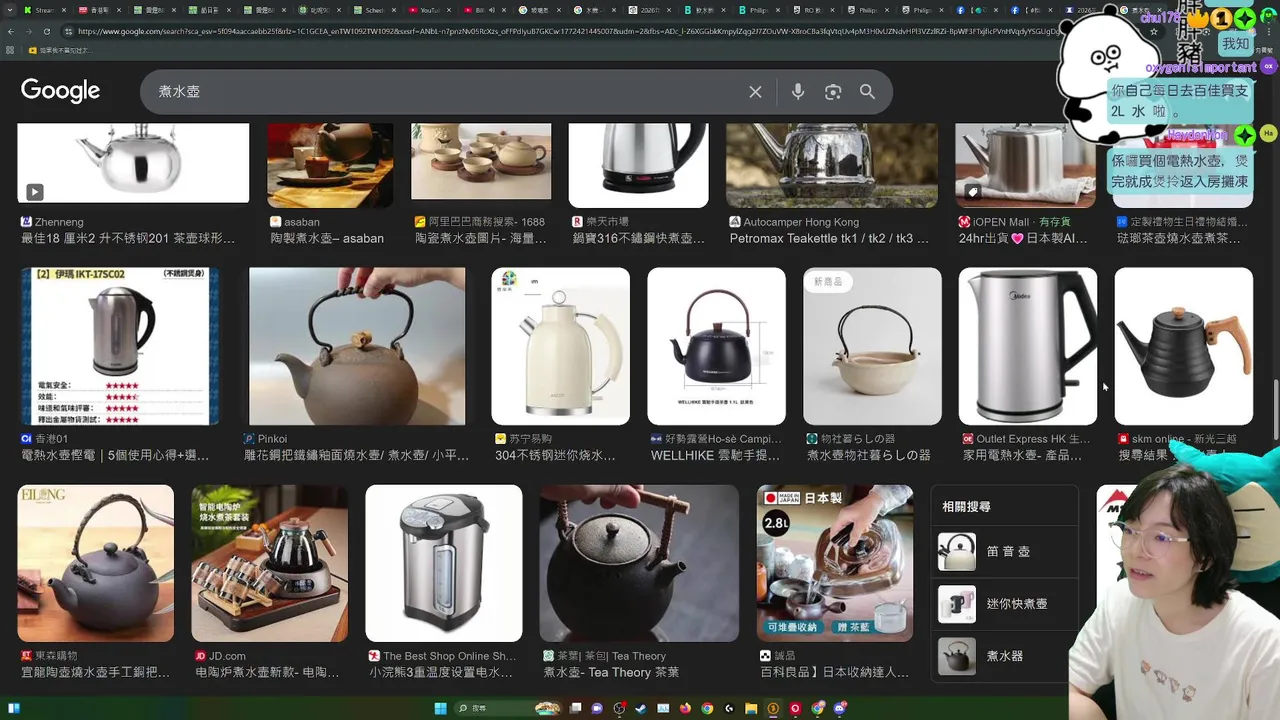Click 304不锈钢迷你烧水 苏宁易购 caption
1280x720 pixels.
pos(555,455)
